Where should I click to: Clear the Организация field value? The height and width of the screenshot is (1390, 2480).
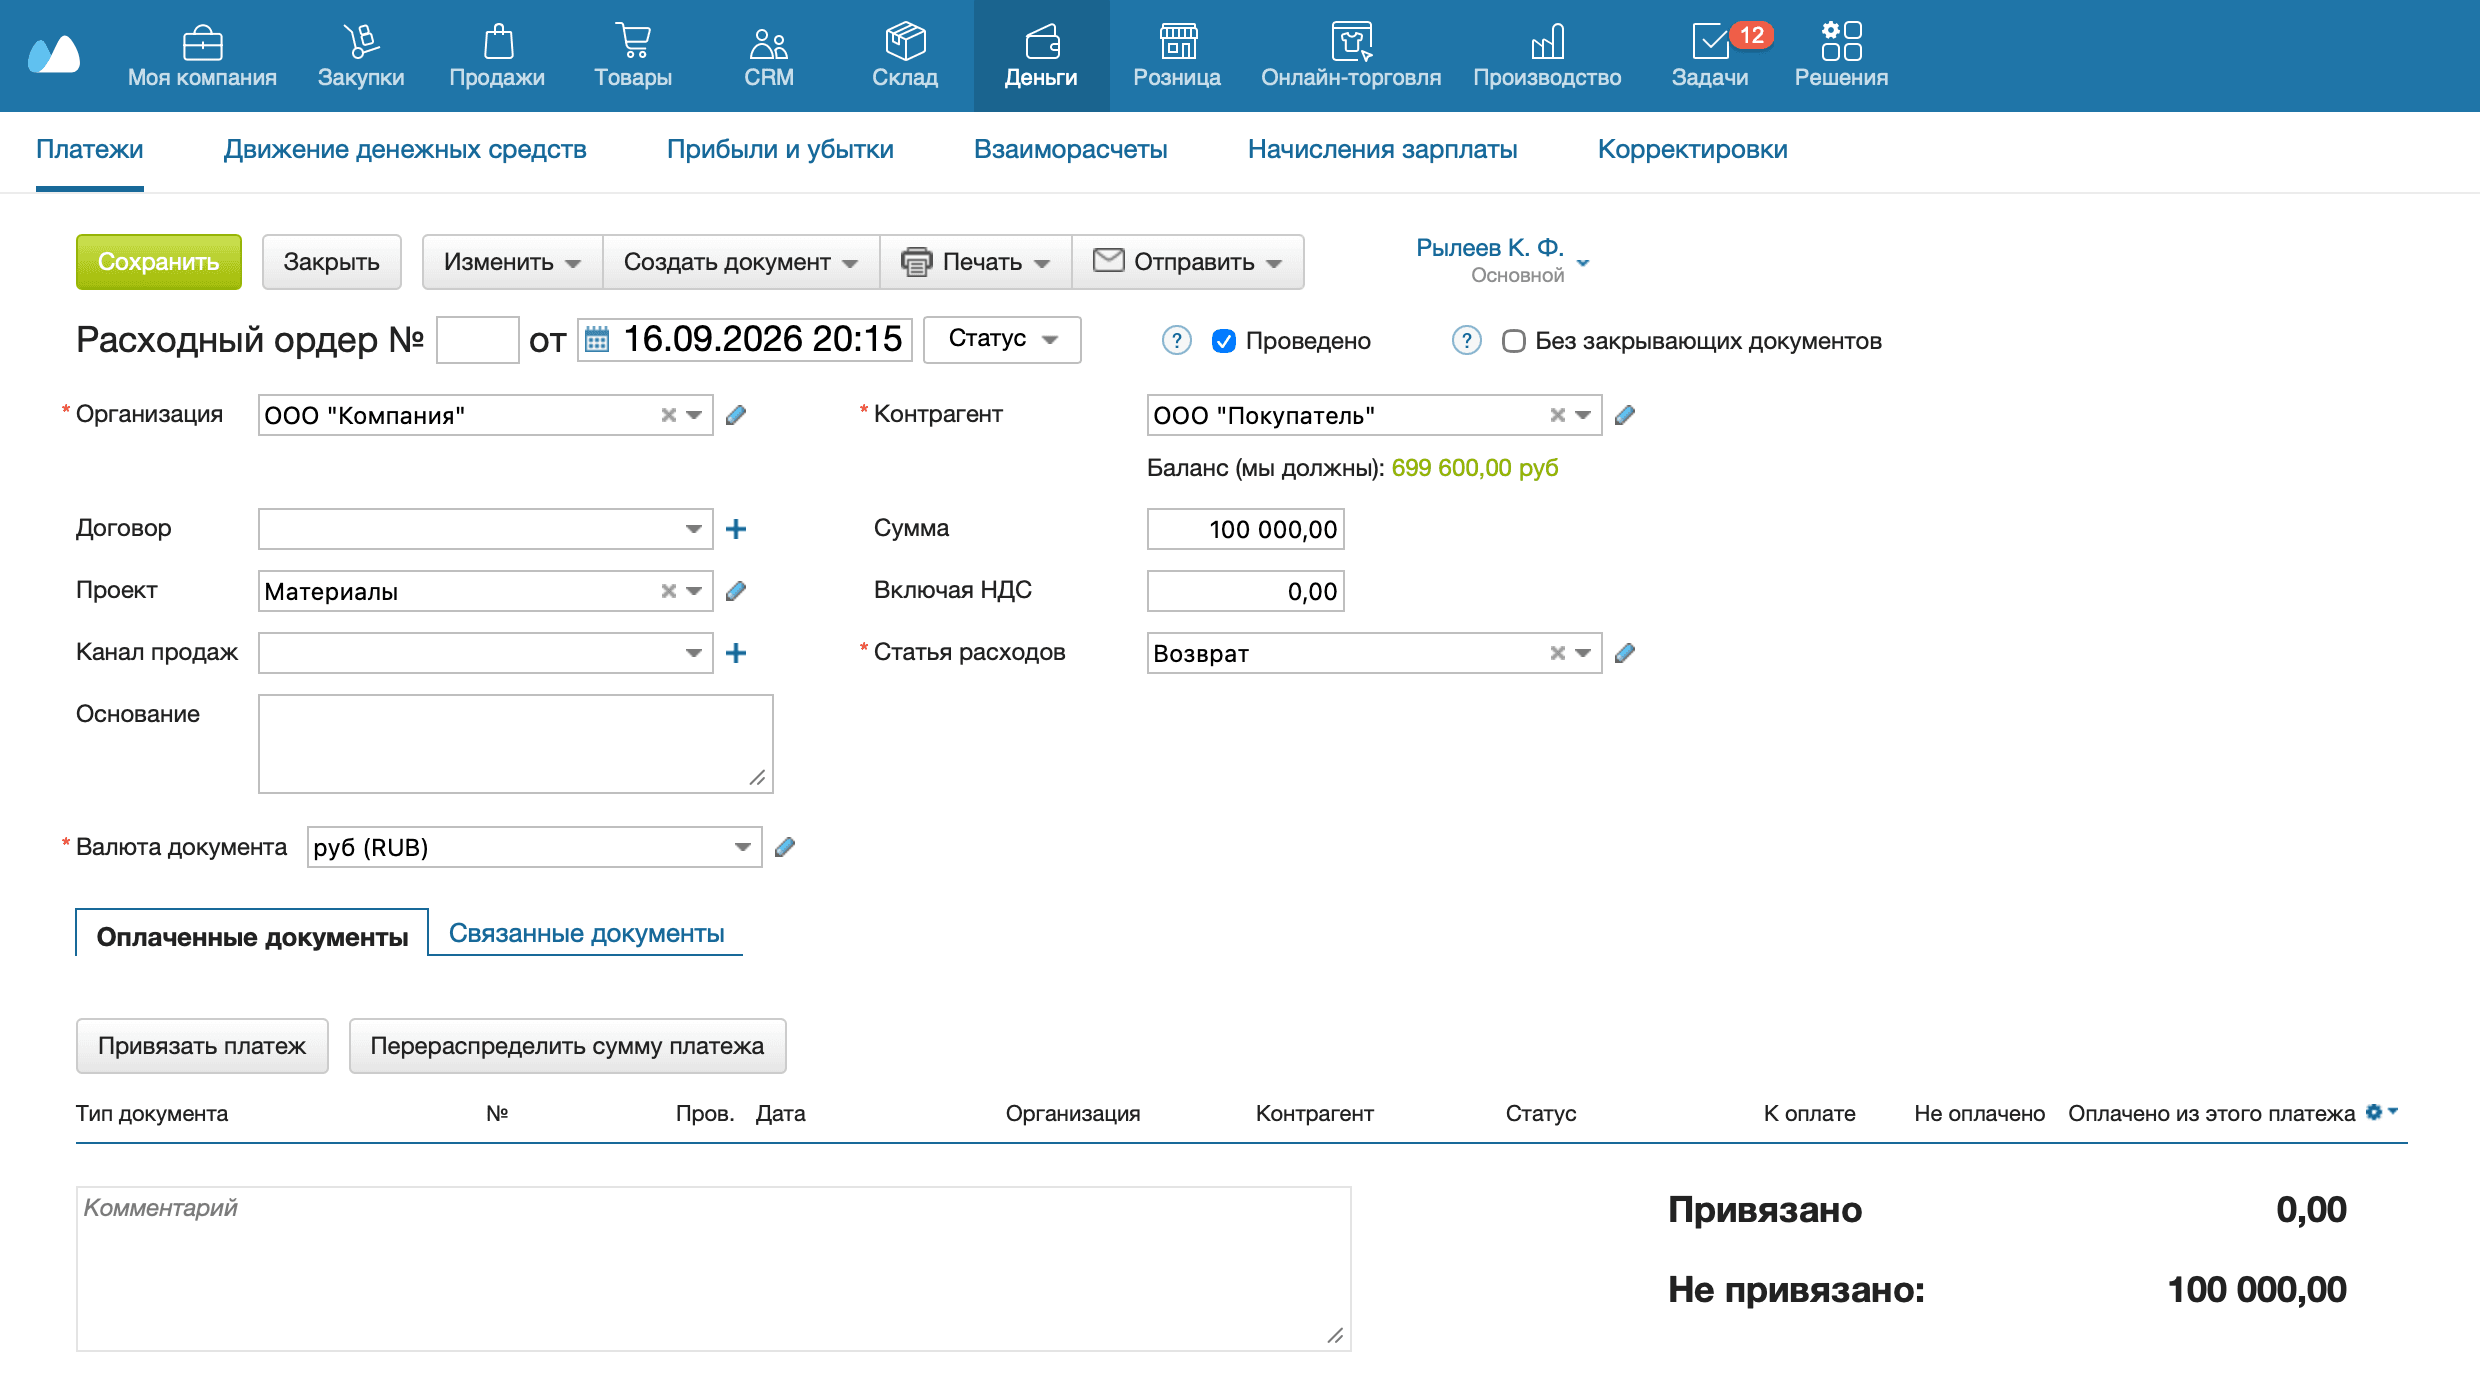click(669, 415)
